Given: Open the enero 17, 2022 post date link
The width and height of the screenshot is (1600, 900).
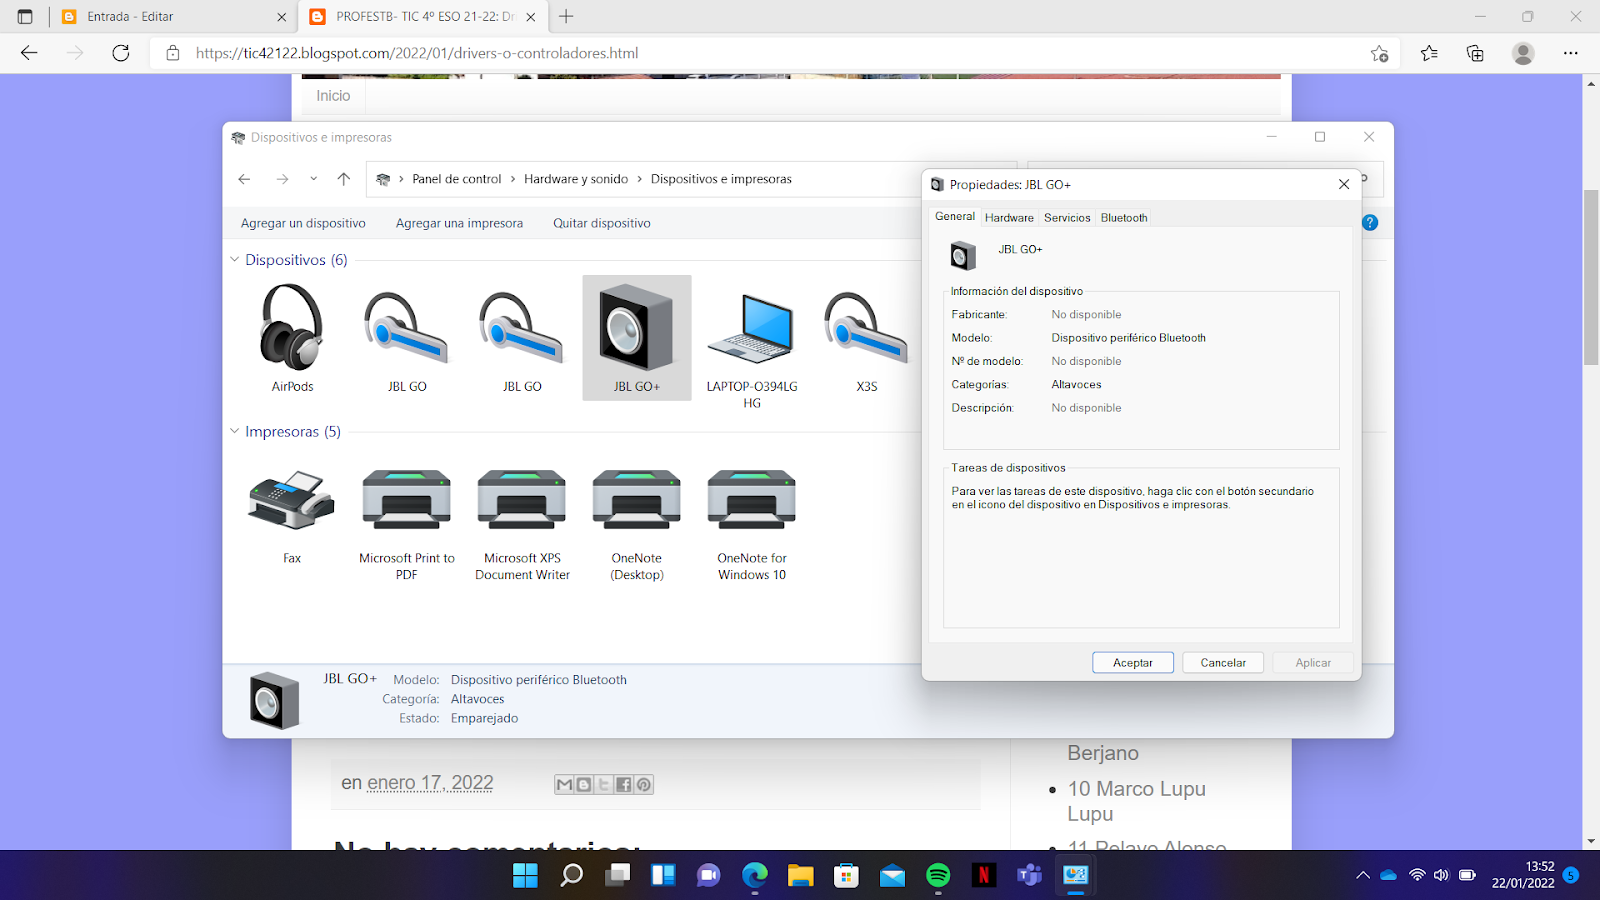Looking at the screenshot, I should (x=430, y=783).
